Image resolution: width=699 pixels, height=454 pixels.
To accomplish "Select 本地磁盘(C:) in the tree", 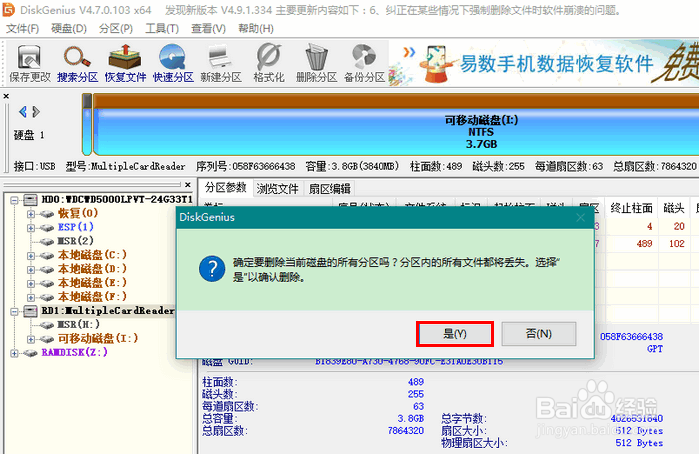I will click(92, 255).
